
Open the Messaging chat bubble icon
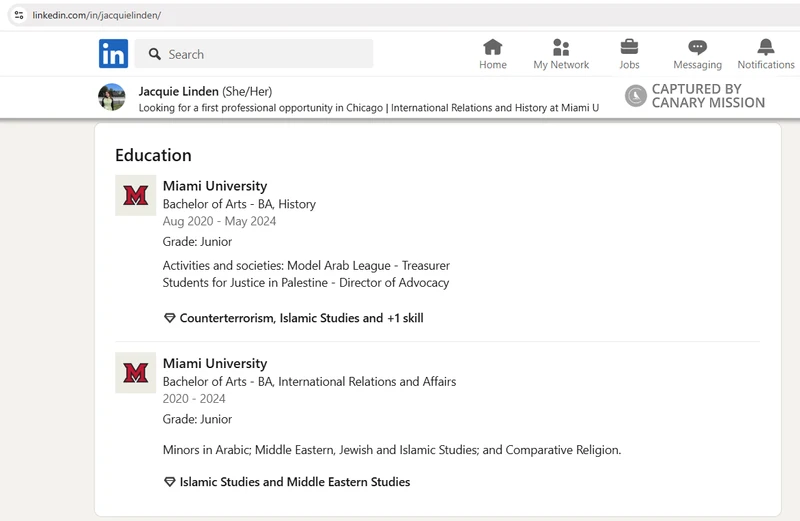pos(697,47)
